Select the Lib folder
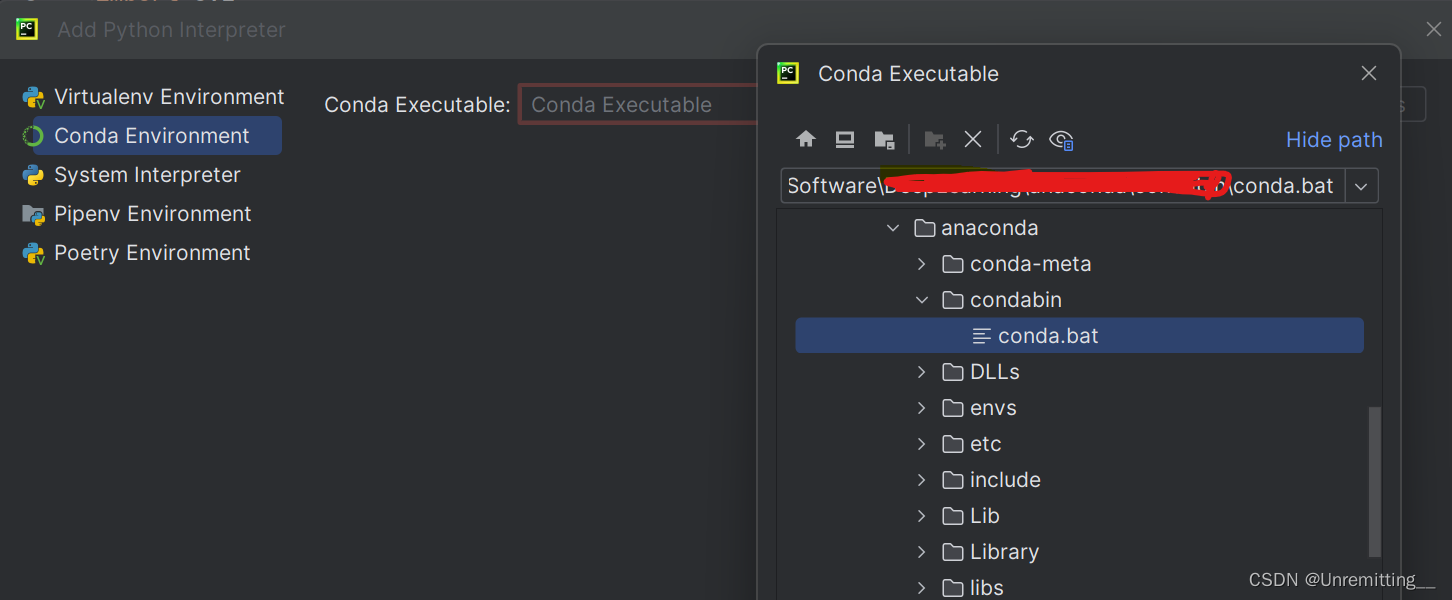This screenshot has height=600, width=1452. (971, 516)
